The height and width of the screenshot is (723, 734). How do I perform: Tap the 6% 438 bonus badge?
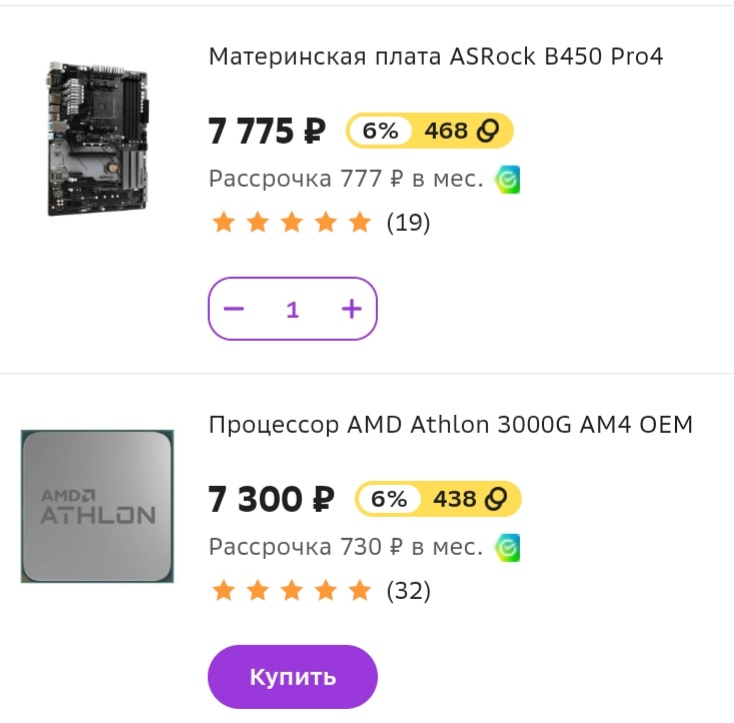tap(438, 499)
